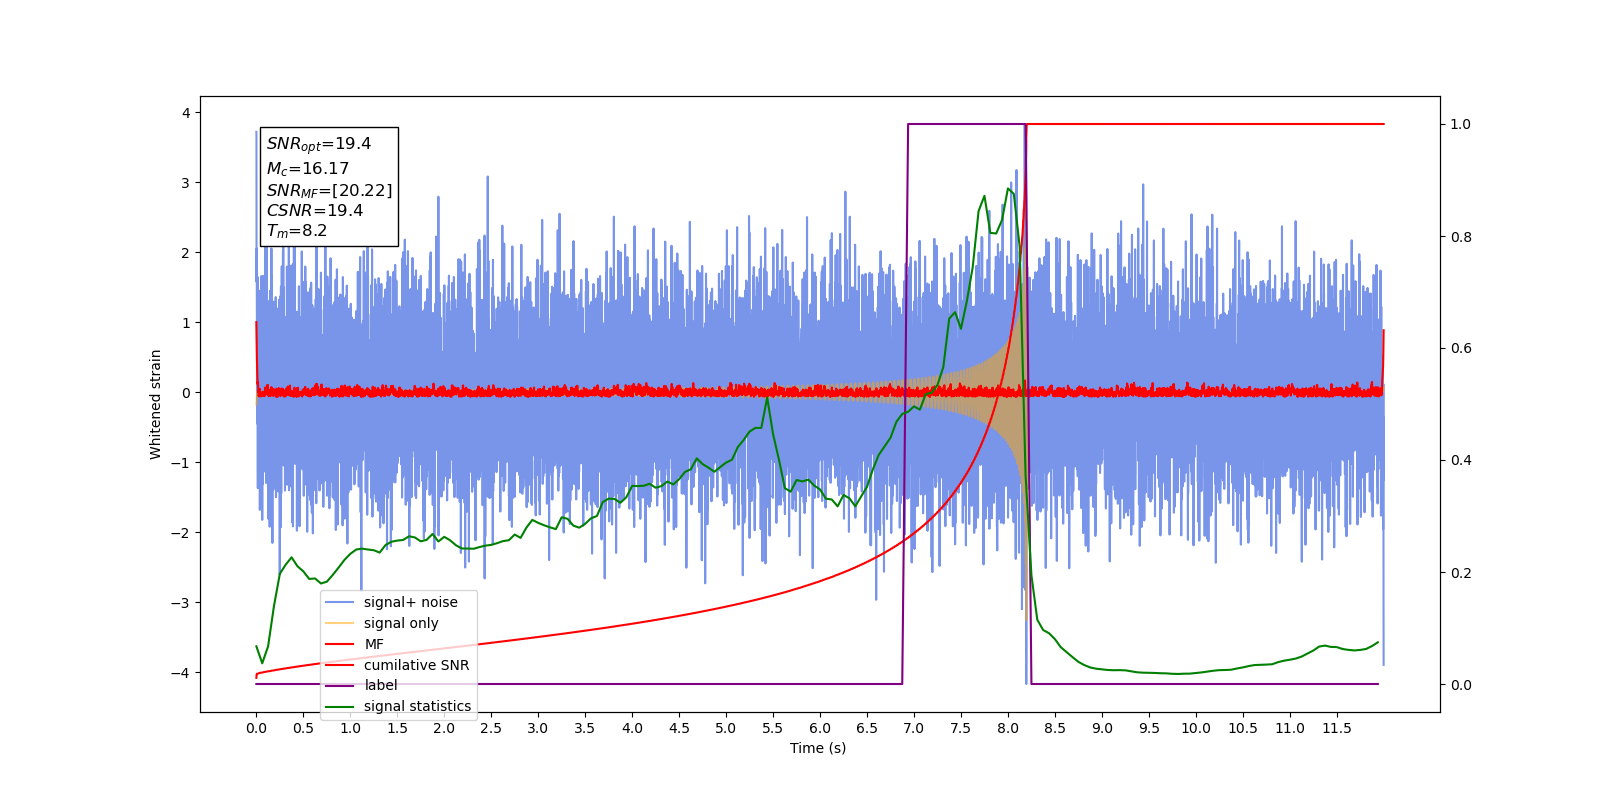Image resolution: width=1600 pixels, height=800 pixels.
Task: Click the SNR_MF=[20.22] annotation text
Action: tap(329, 190)
